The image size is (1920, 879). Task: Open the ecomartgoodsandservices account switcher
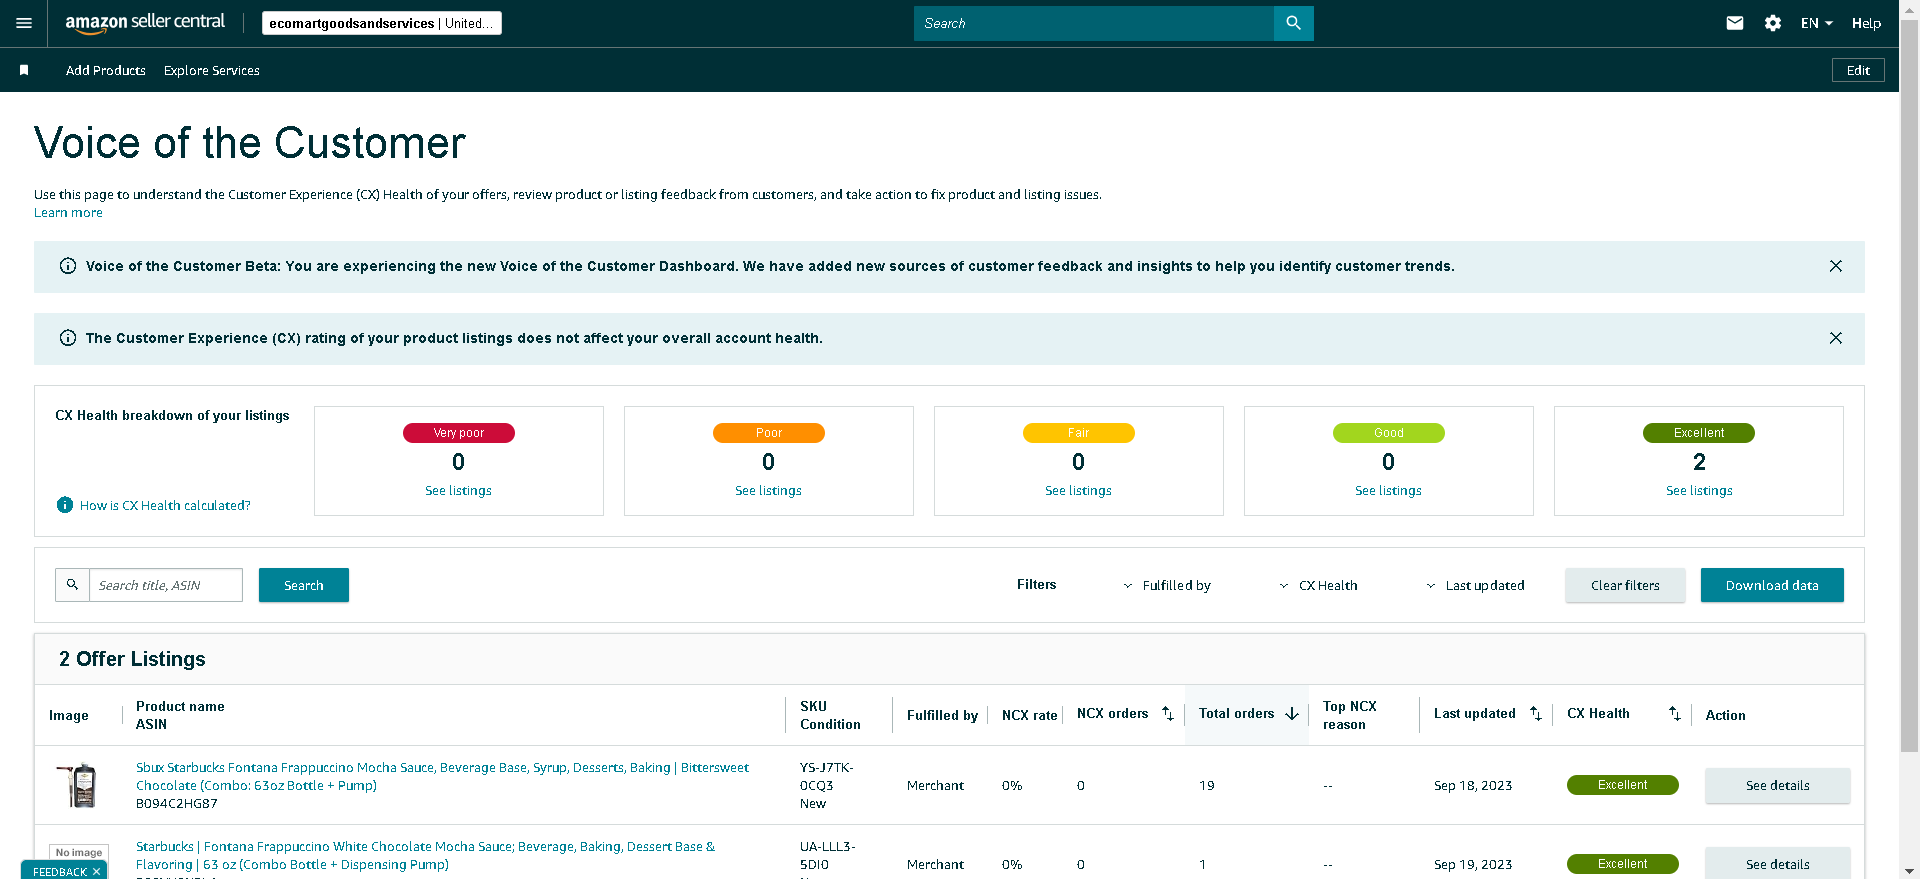(x=382, y=23)
